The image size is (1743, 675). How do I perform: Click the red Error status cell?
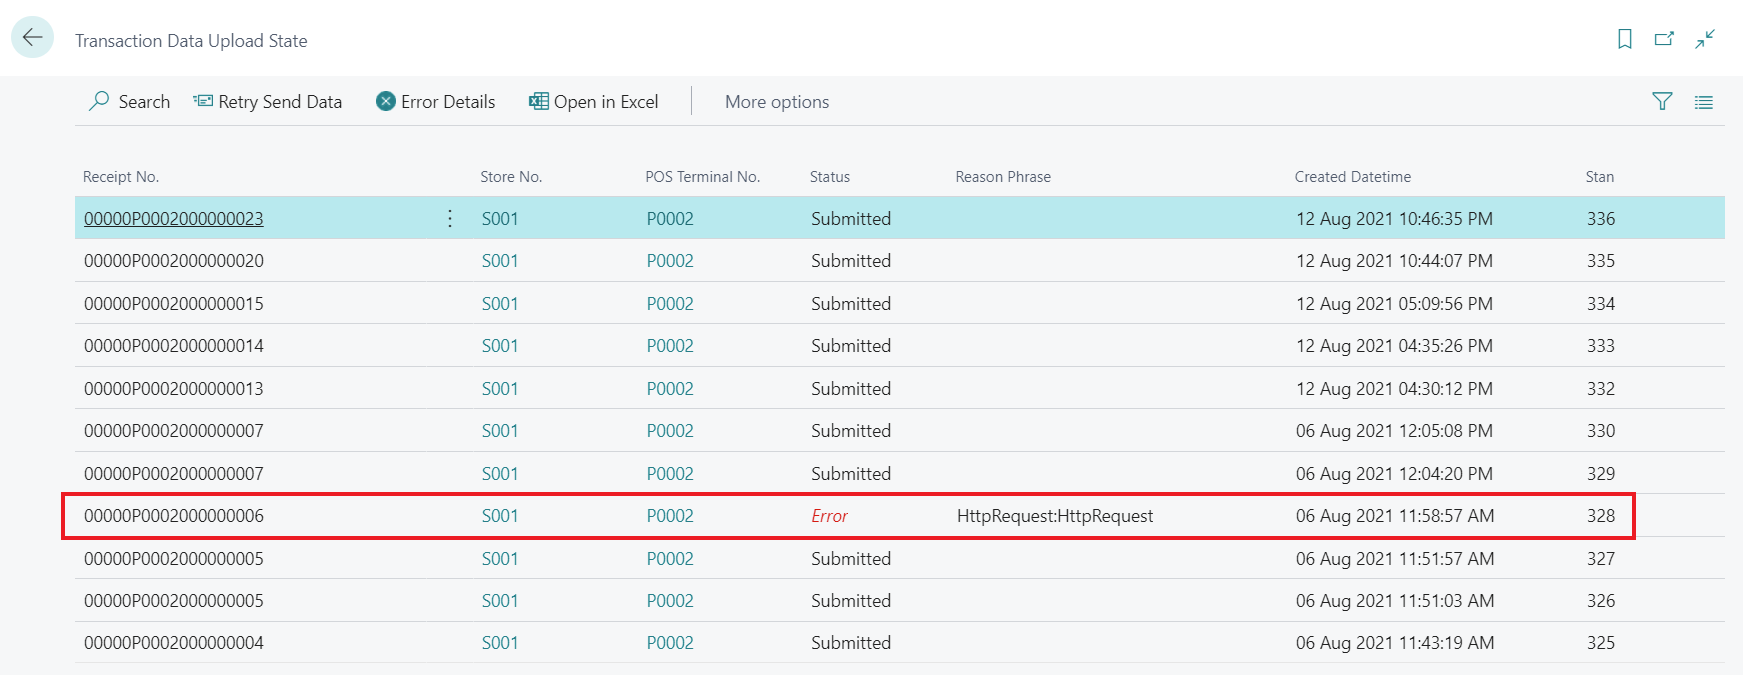pyautogui.click(x=829, y=516)
